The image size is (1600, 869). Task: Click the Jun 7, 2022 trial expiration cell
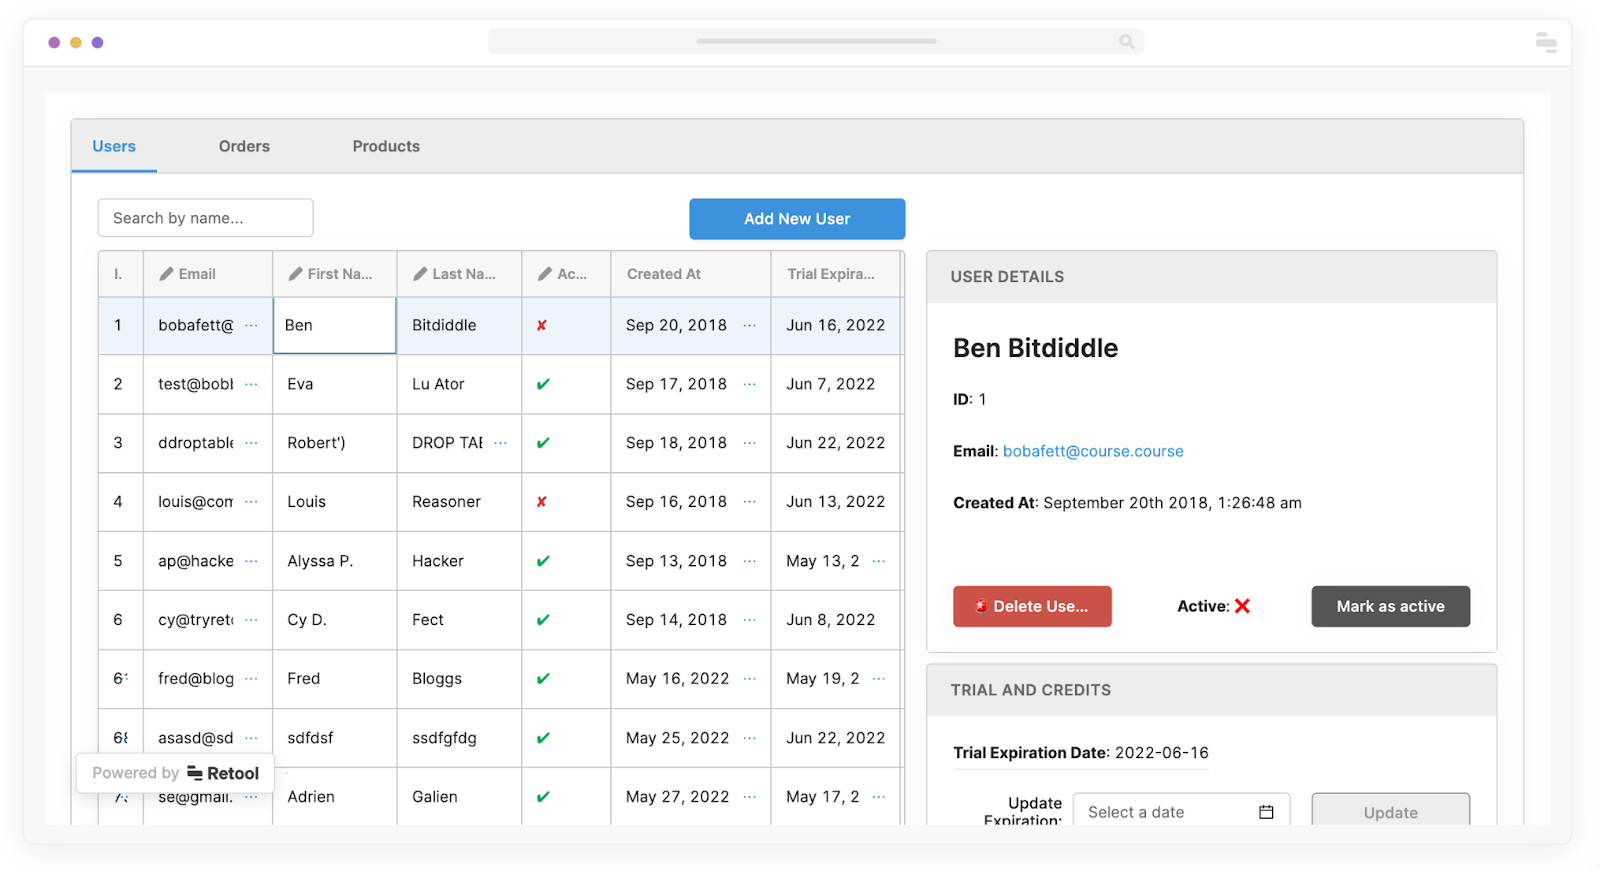tap(836, 384)
